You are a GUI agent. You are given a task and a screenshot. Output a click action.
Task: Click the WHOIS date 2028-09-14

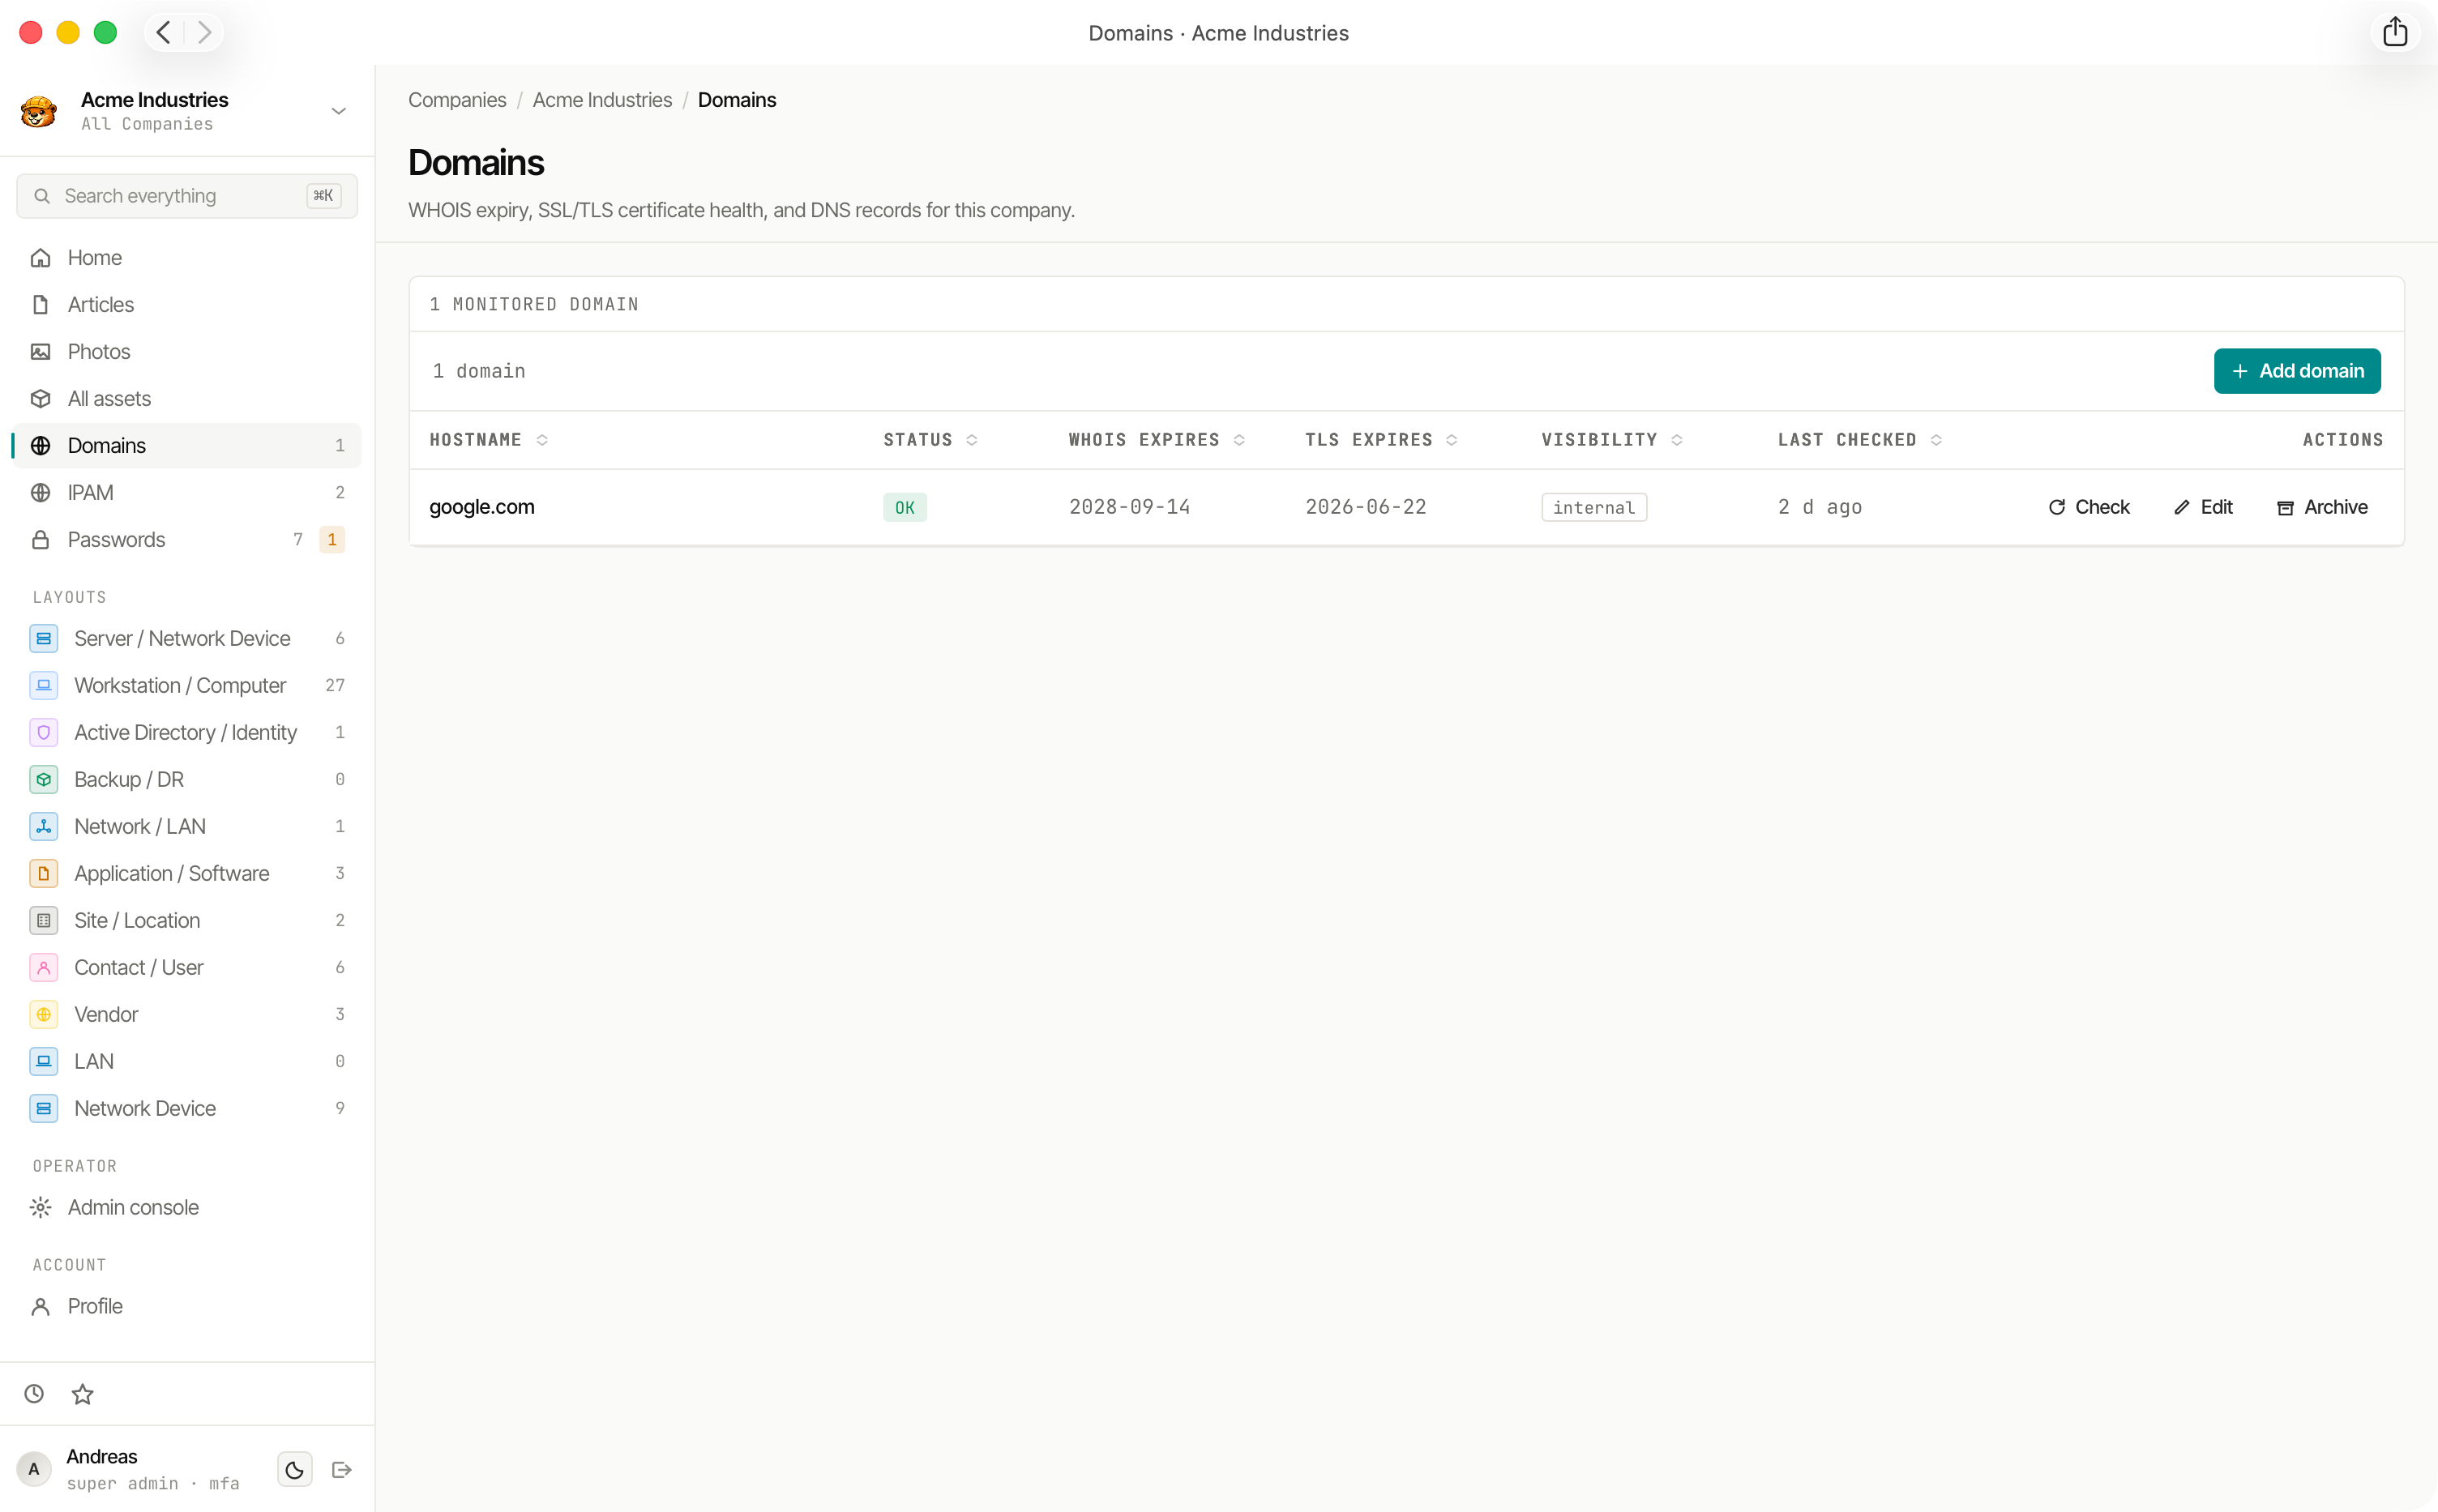[x=1129, y=507]
